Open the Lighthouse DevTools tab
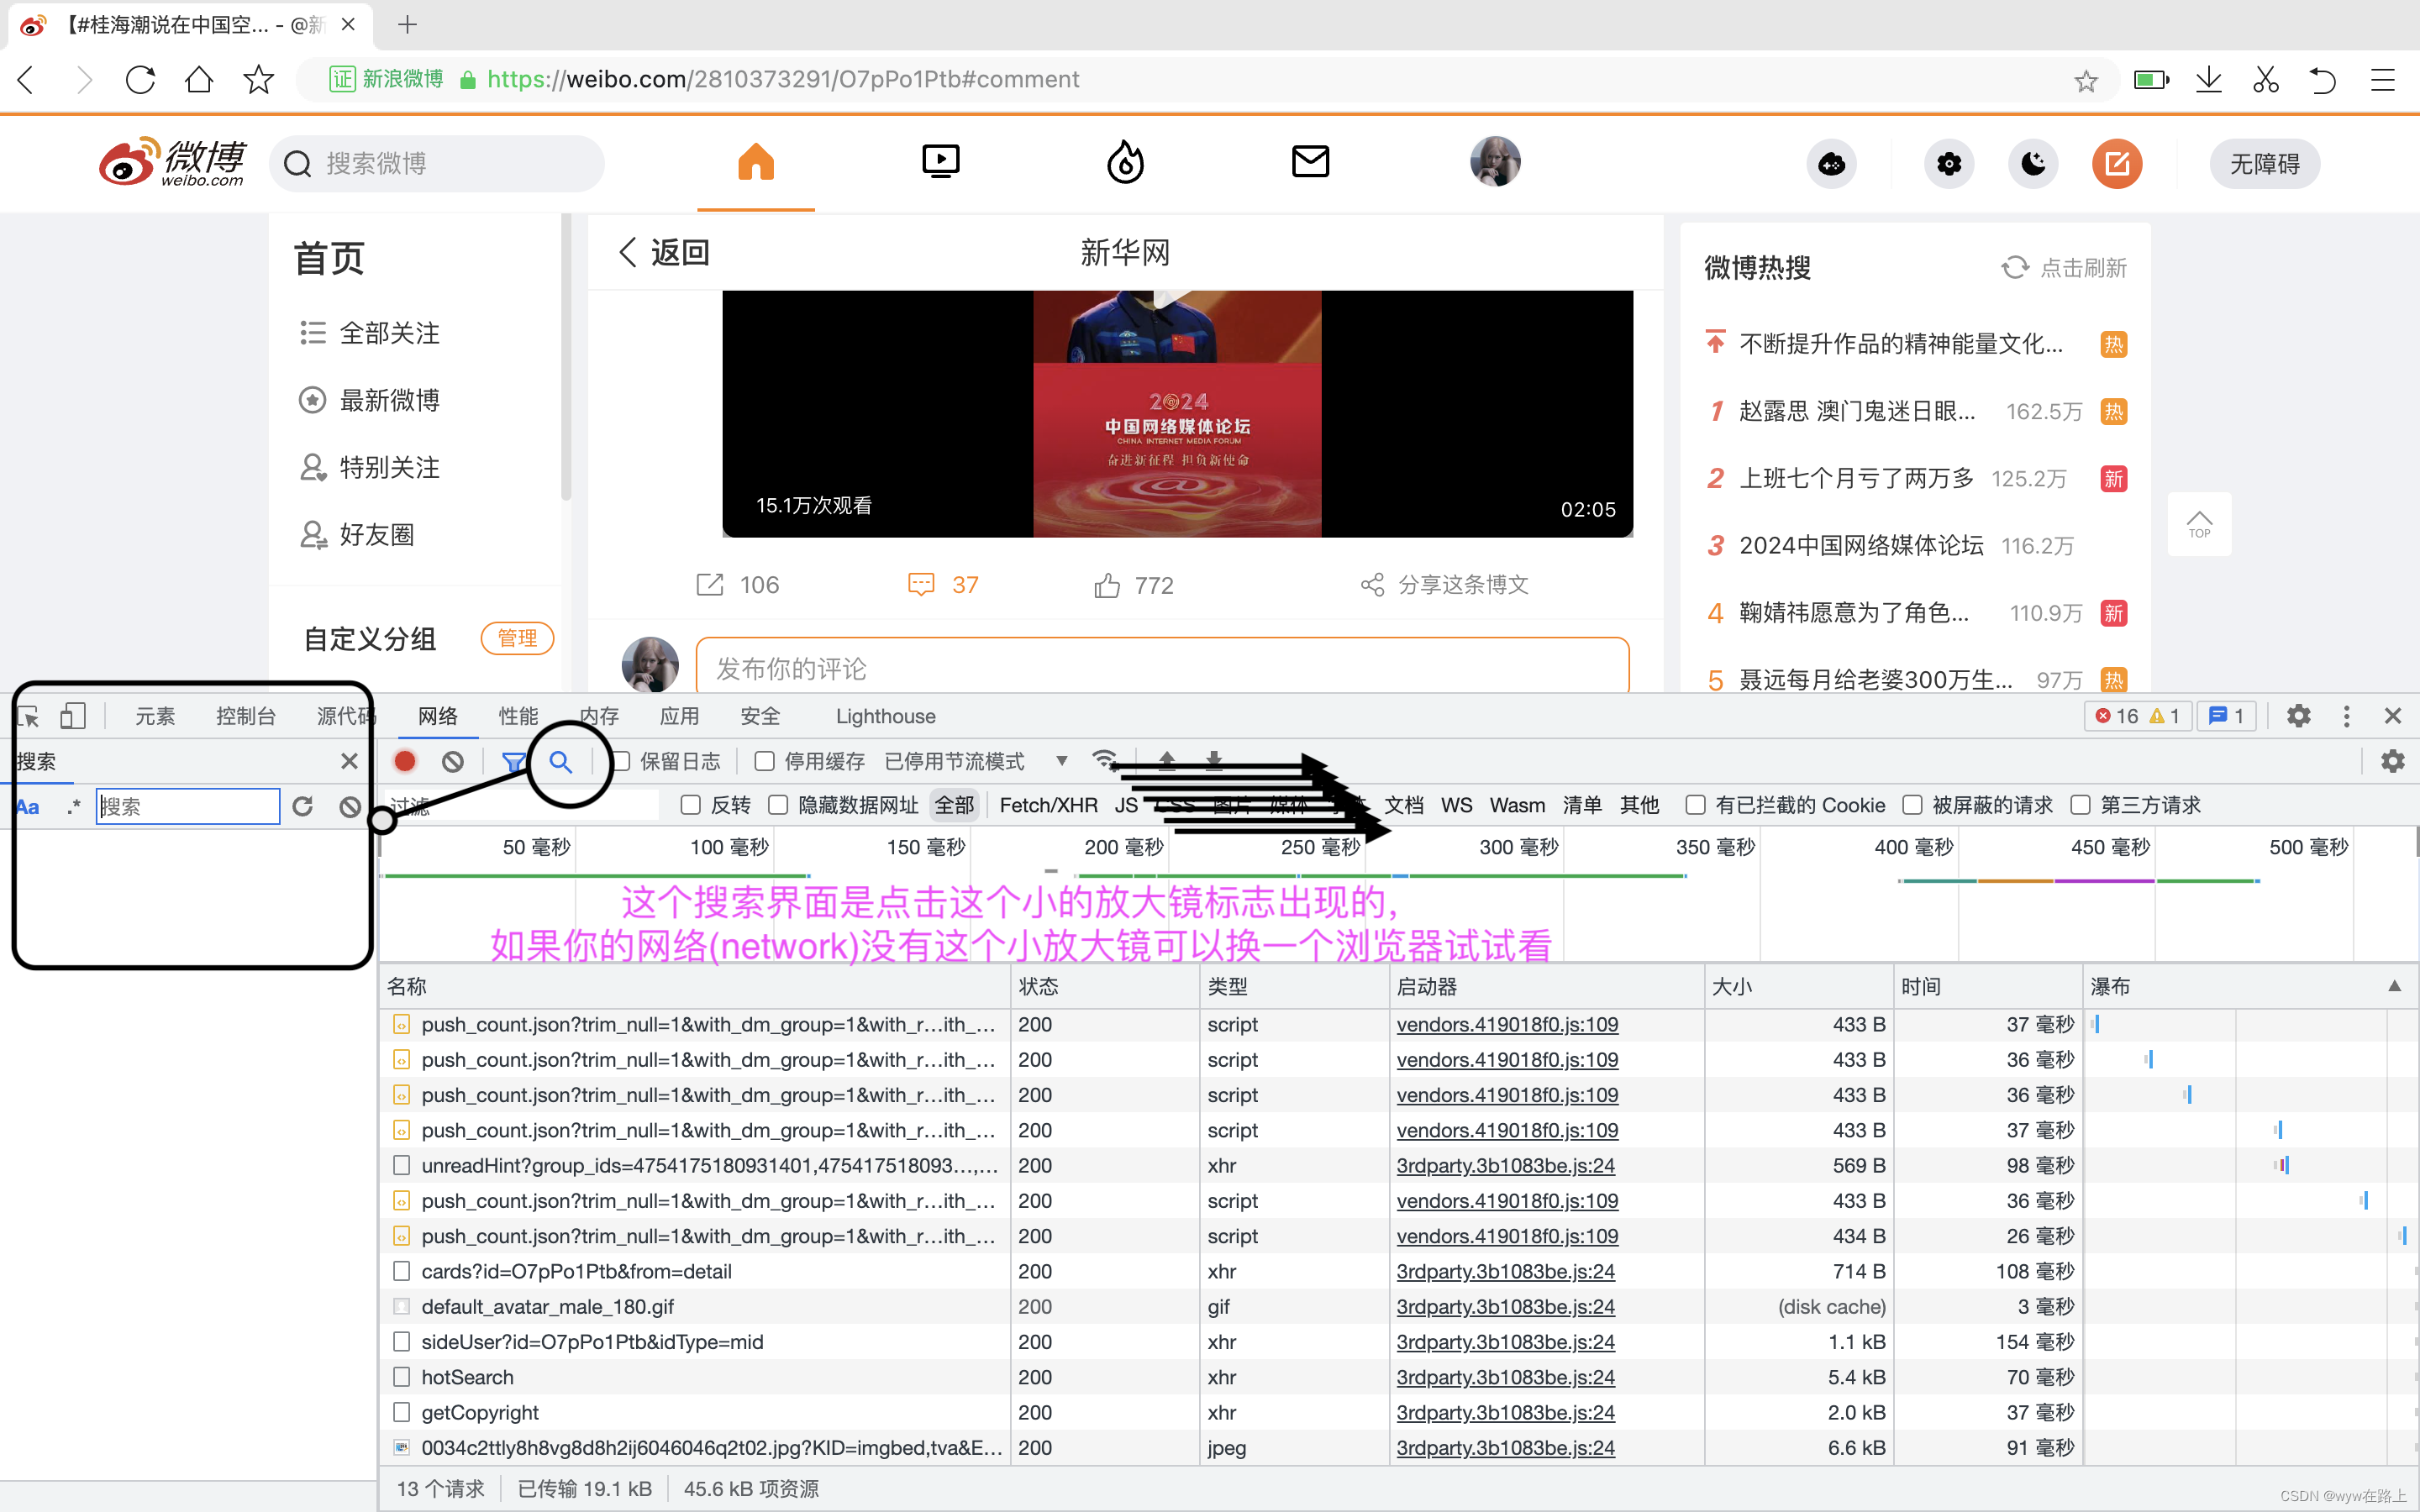Image resolution: width=2420 pixels, height=1512 pixels. [x=885, y=716]
